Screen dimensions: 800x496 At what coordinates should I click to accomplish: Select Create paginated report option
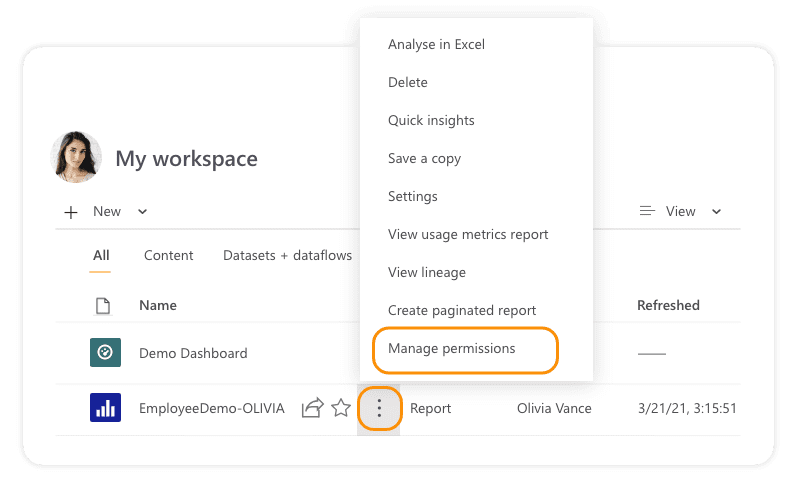(462, 310)
